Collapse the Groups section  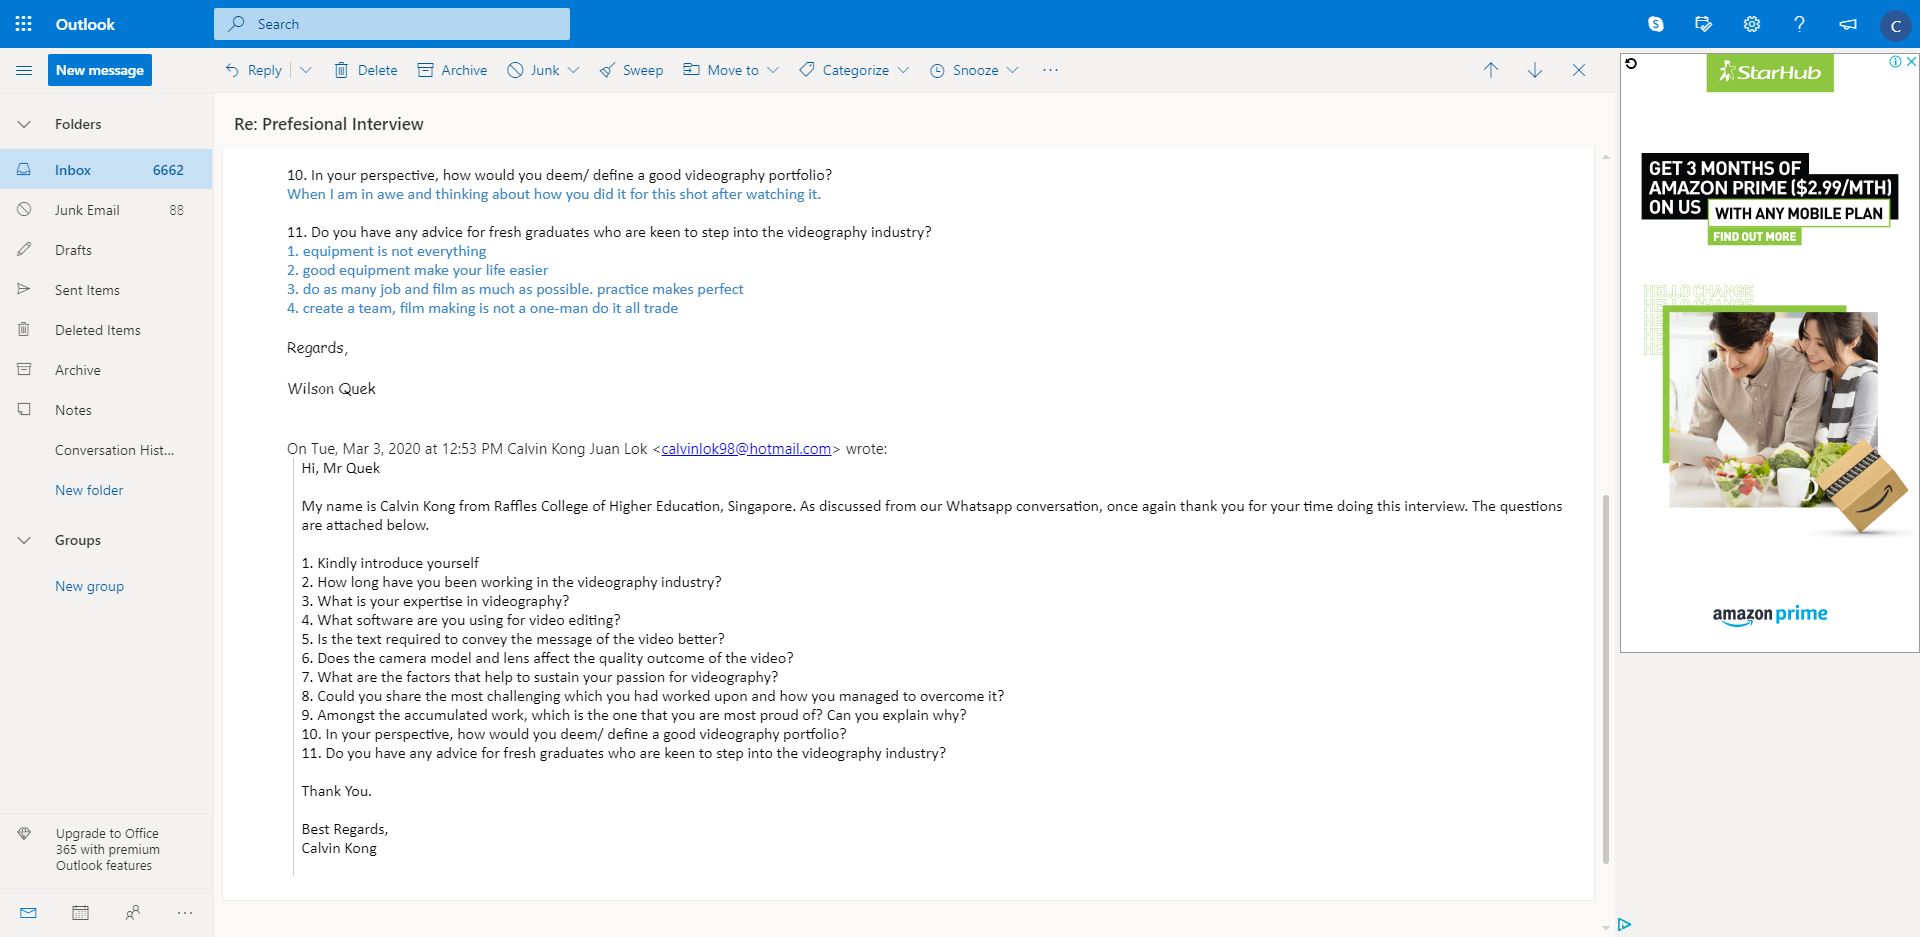point(24,540)
